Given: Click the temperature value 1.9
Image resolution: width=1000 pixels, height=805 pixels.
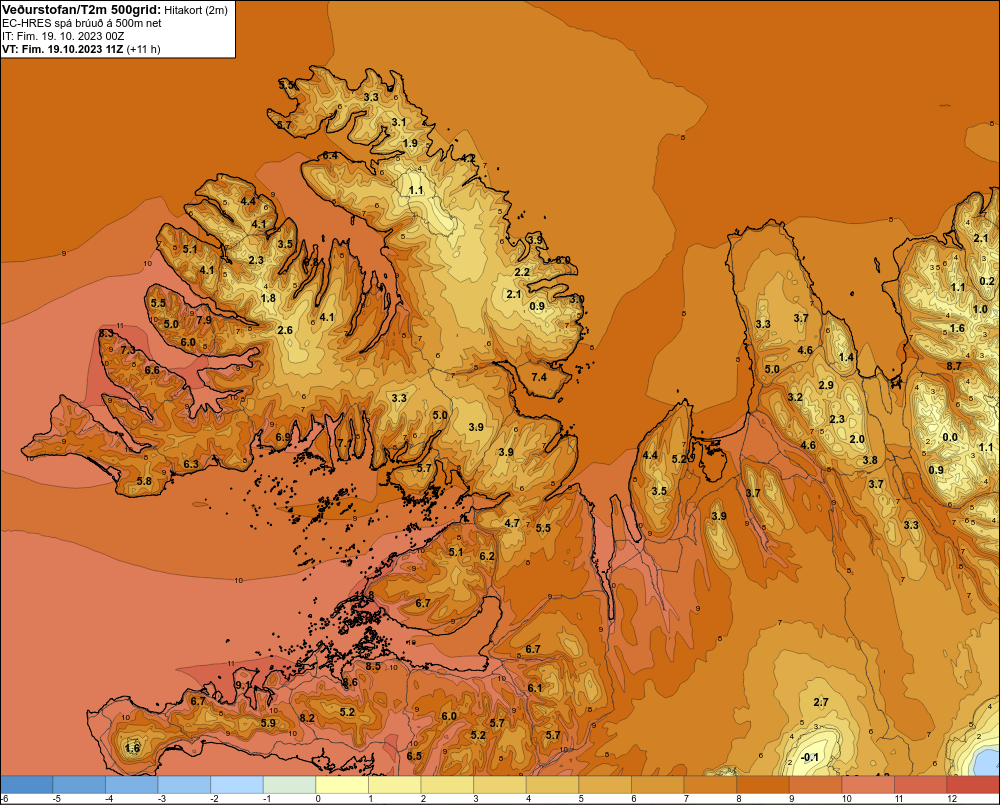Looking at the screenshot, I should tap(411, 143).
